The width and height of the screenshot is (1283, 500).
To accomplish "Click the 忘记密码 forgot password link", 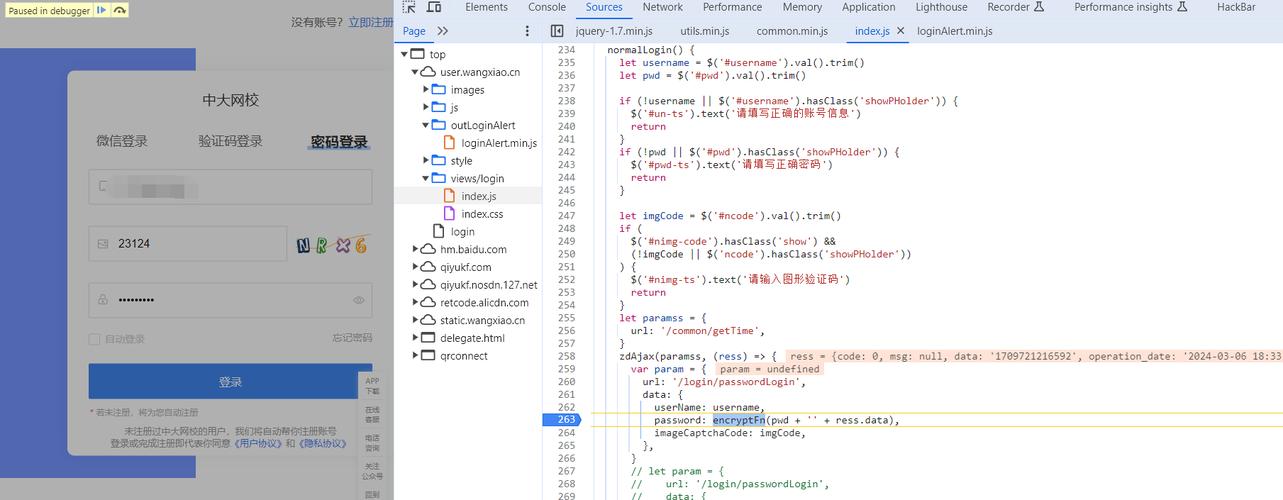I will 352,338.
